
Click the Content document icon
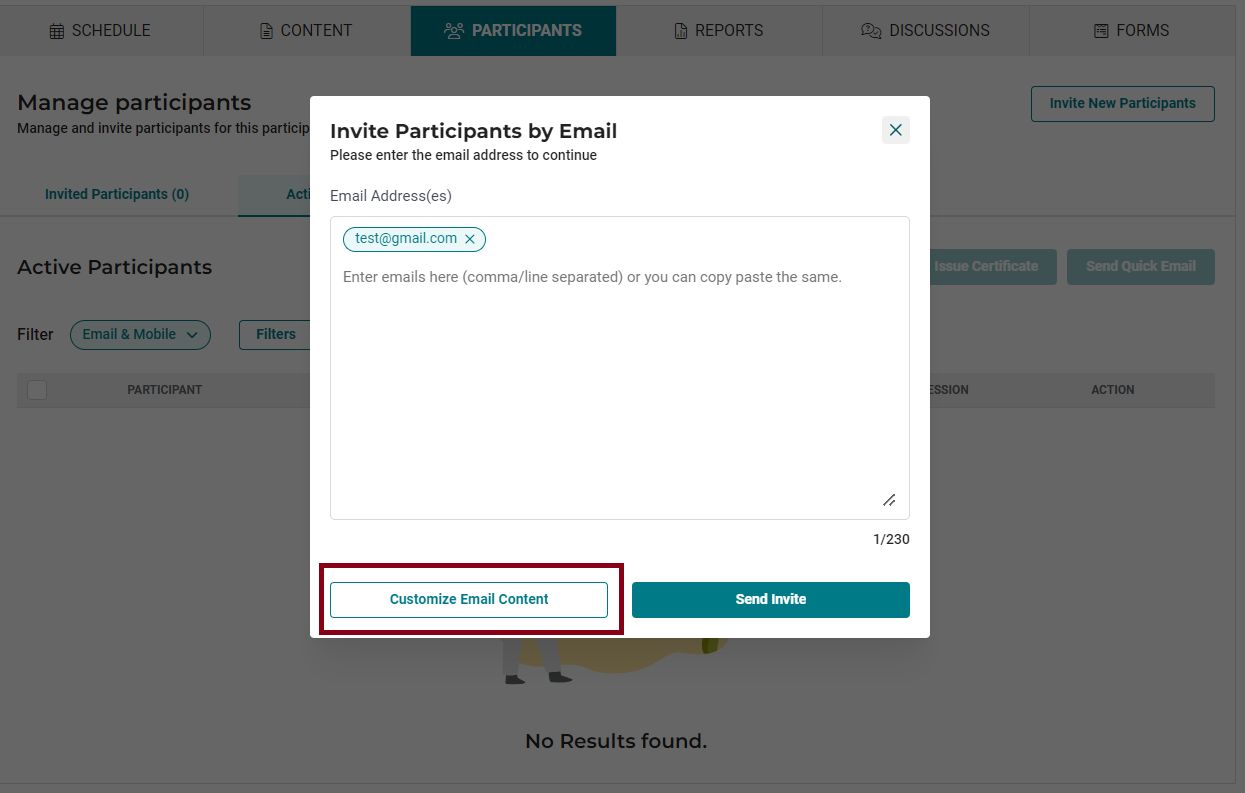coord(266,31)
